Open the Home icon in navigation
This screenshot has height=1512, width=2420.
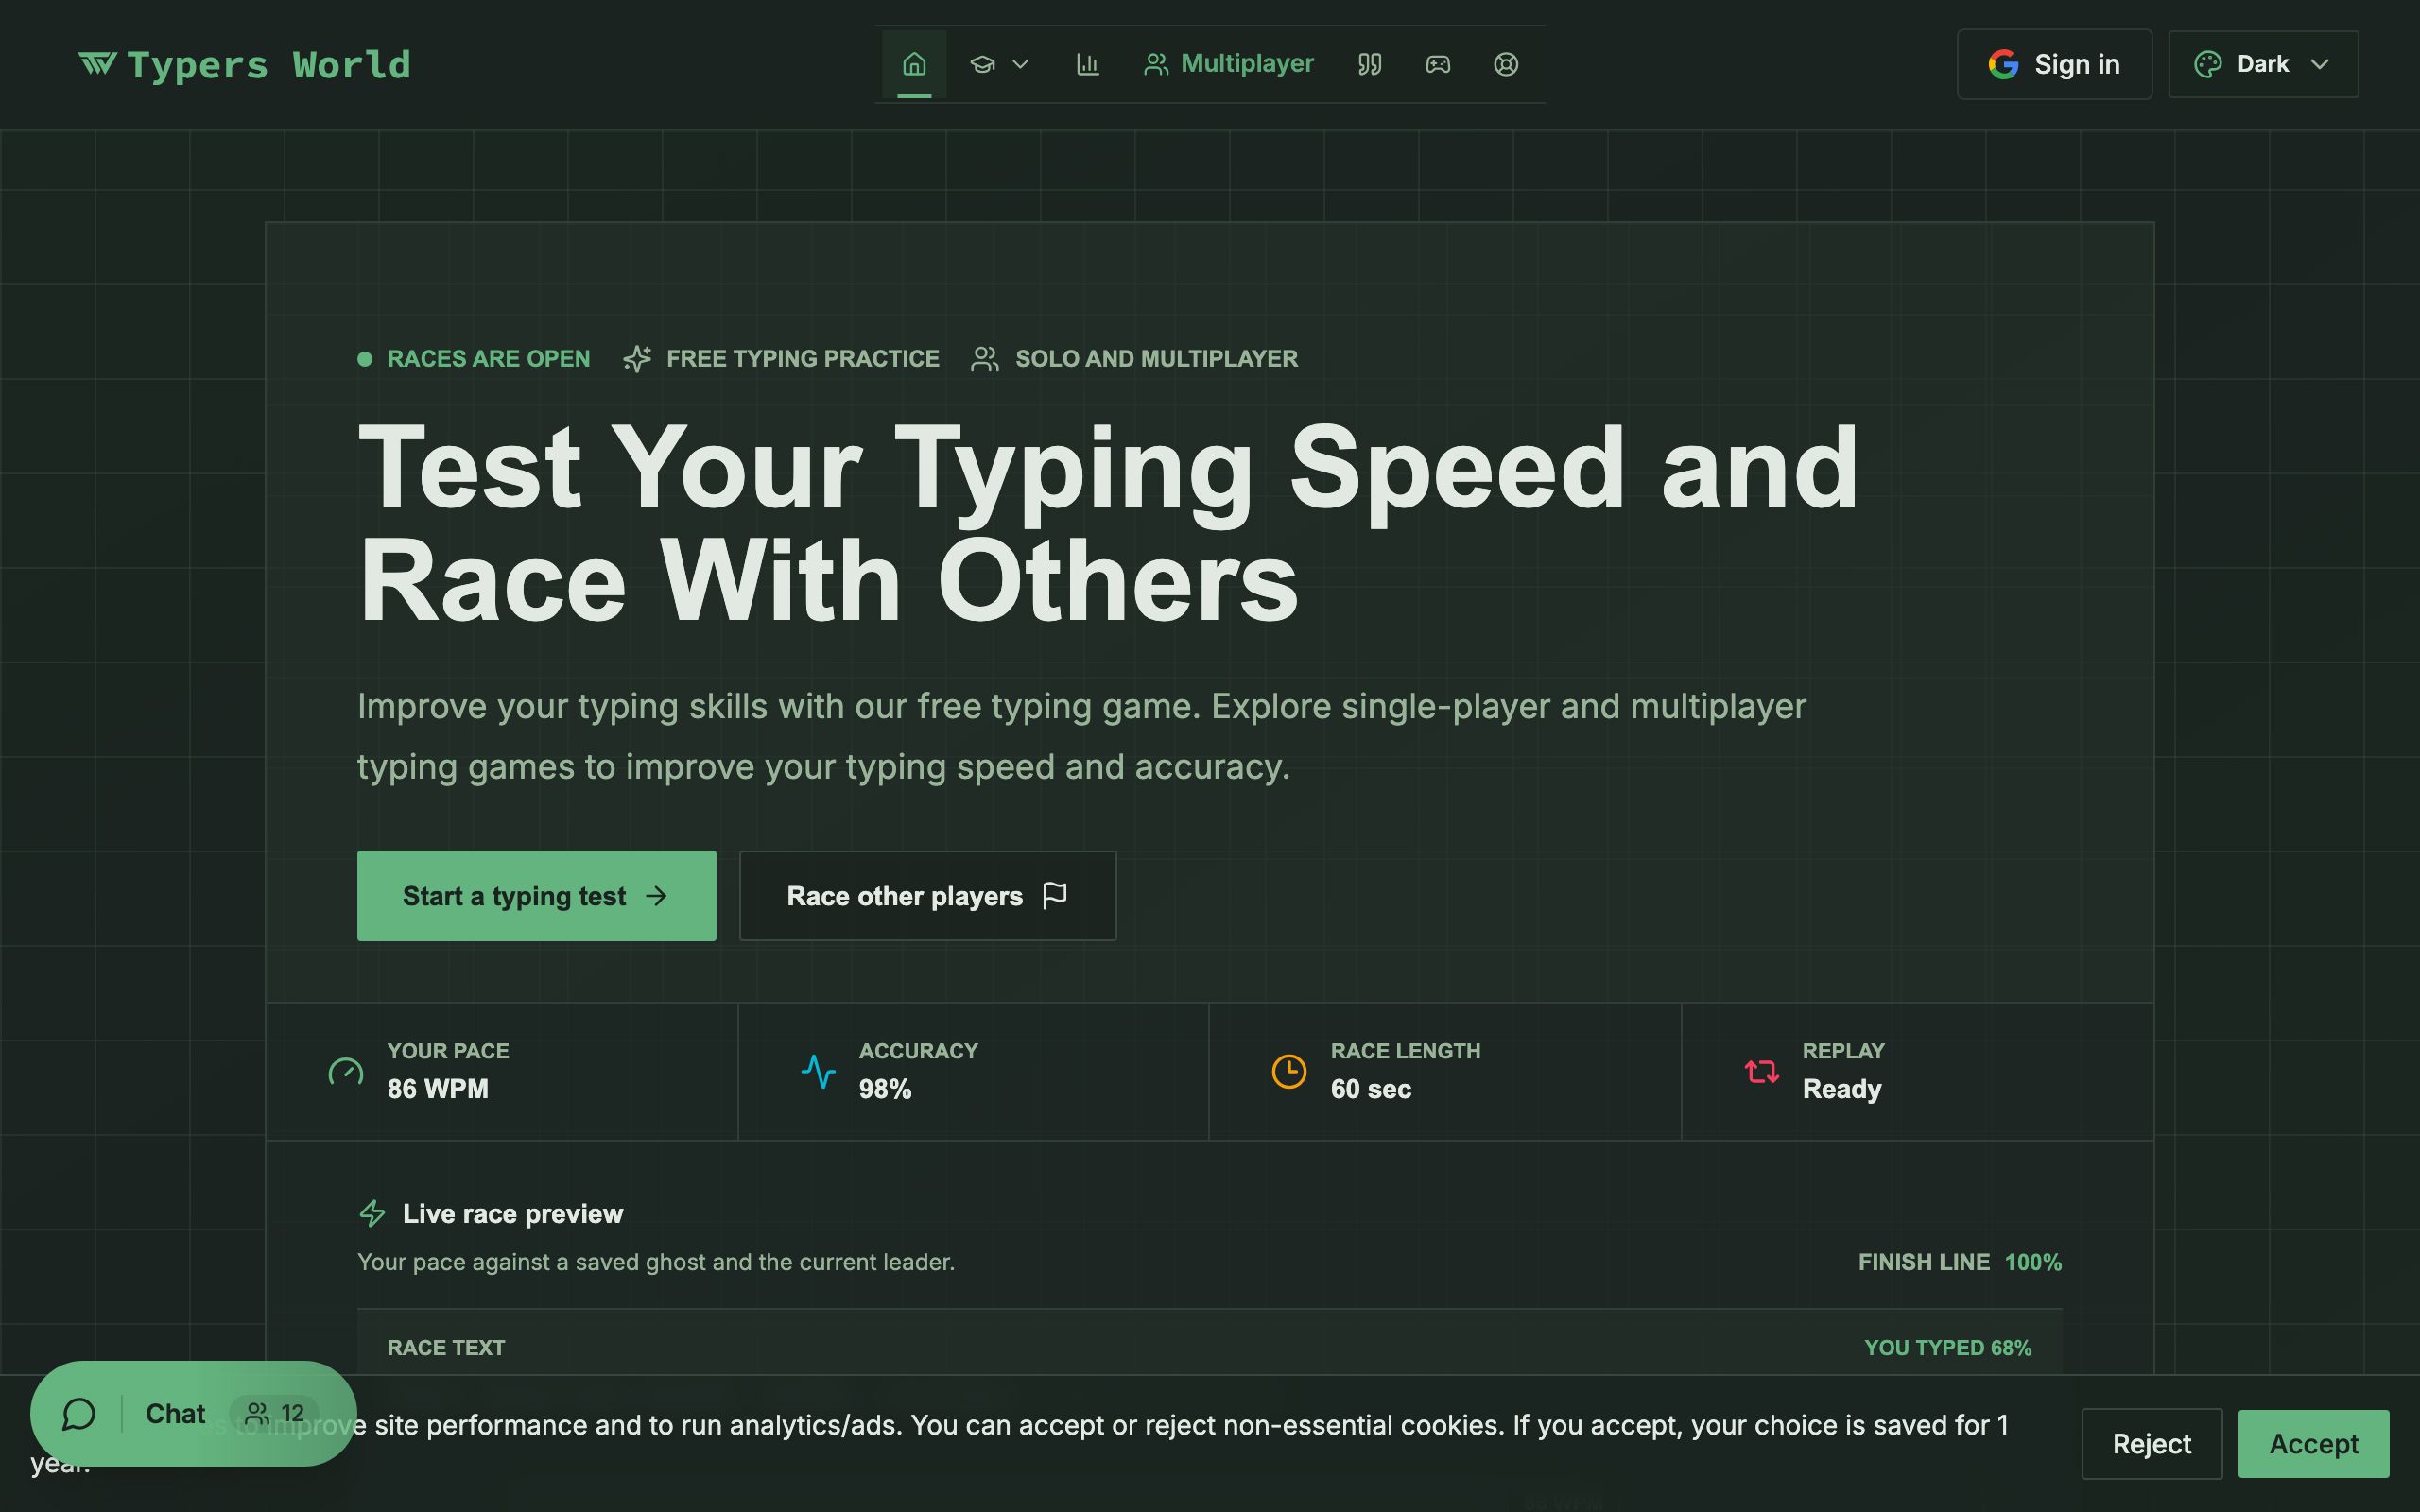[x=914, y=64]
